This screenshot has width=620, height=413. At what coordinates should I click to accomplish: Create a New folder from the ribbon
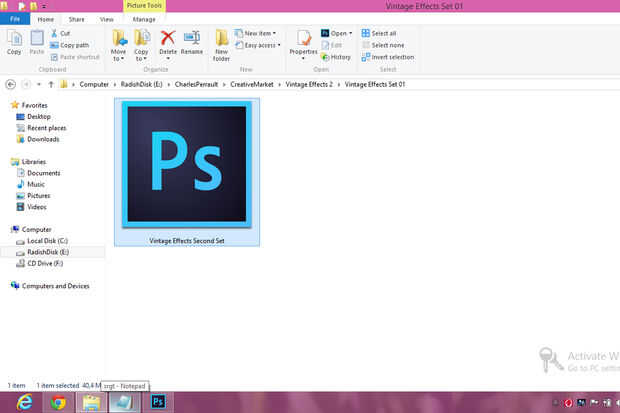pyautogui.click(x=221, y=45)
